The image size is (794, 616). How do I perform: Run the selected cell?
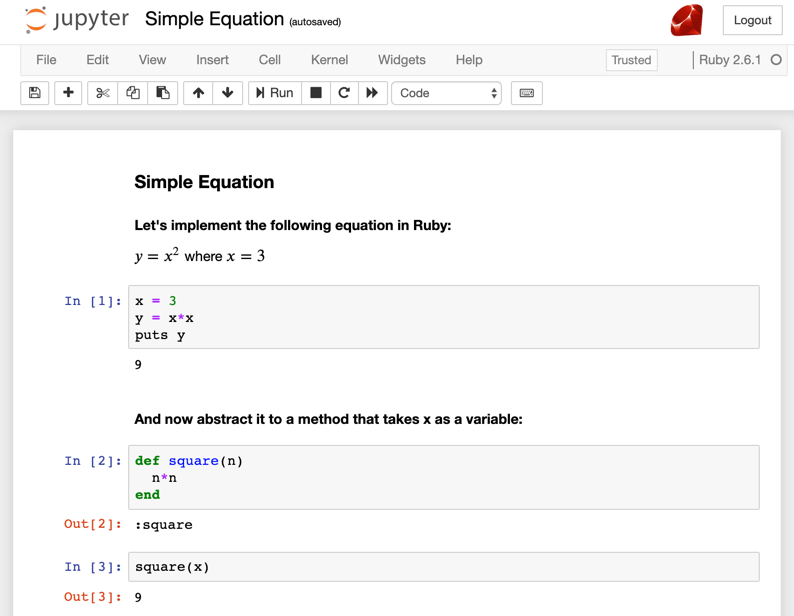tap(275, 93)
